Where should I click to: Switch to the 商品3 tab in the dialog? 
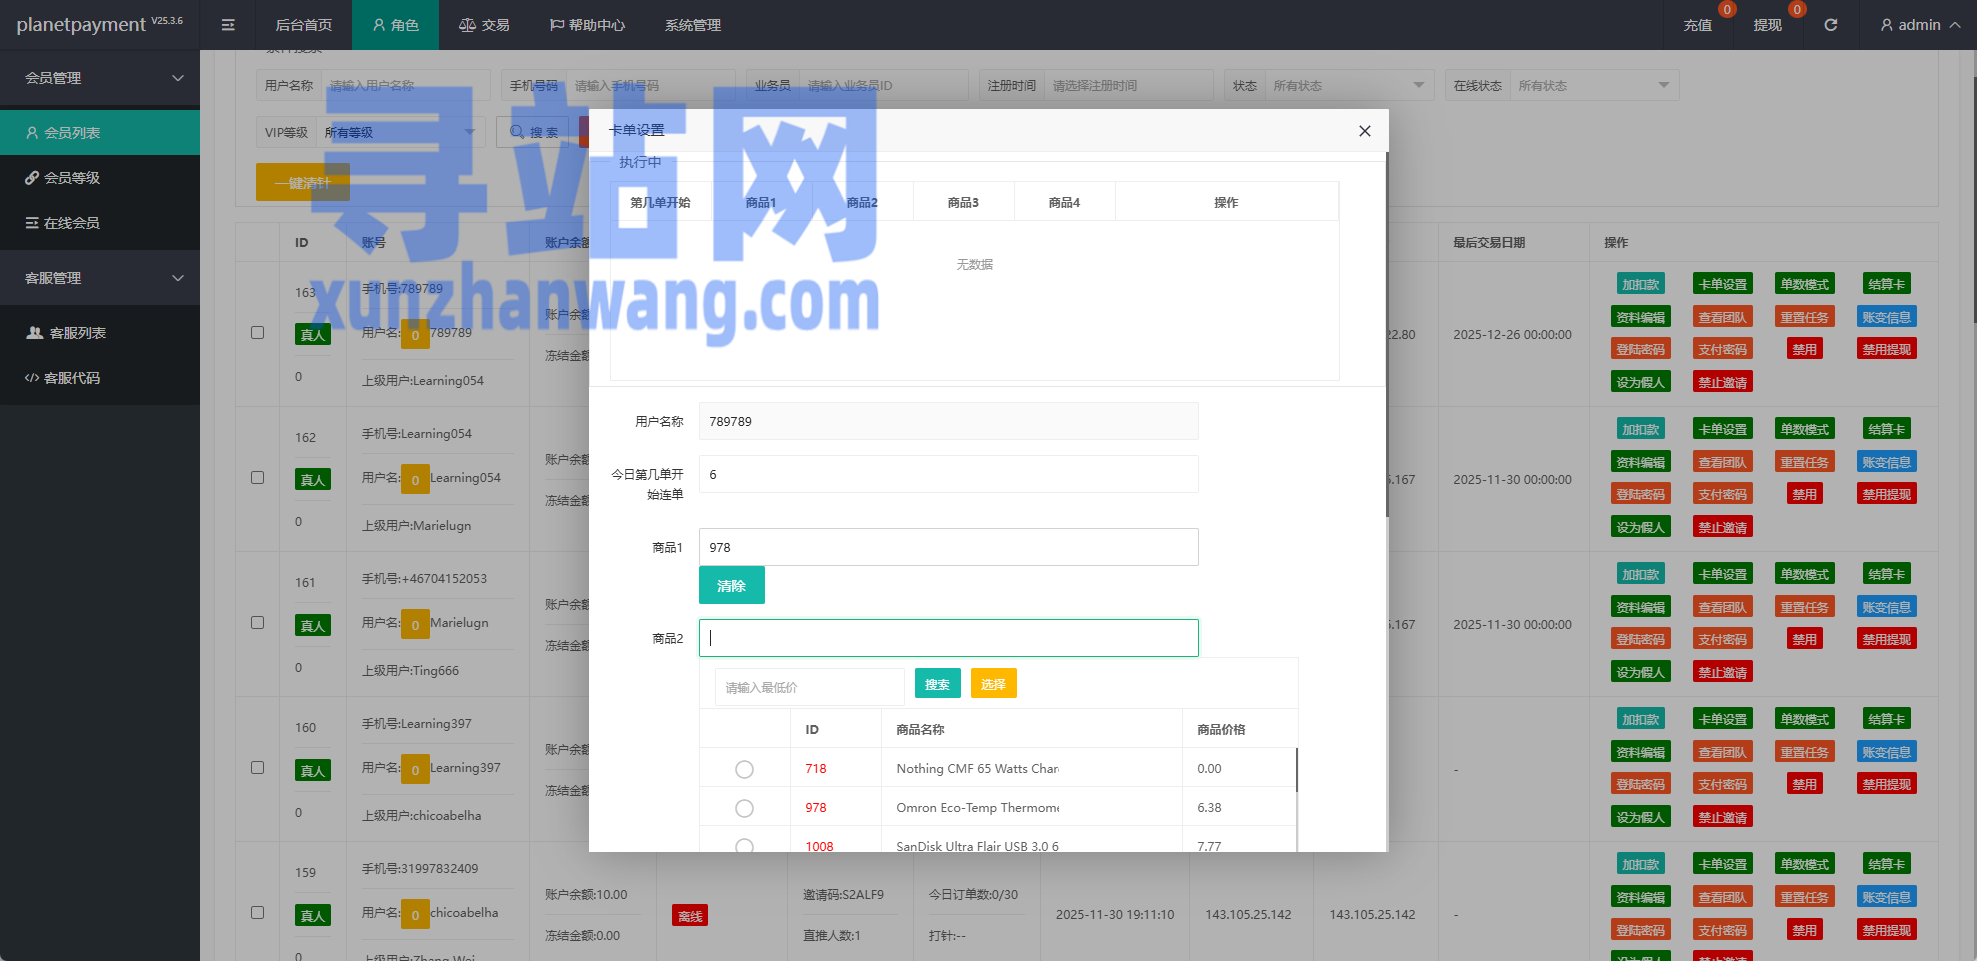(962, 201)
